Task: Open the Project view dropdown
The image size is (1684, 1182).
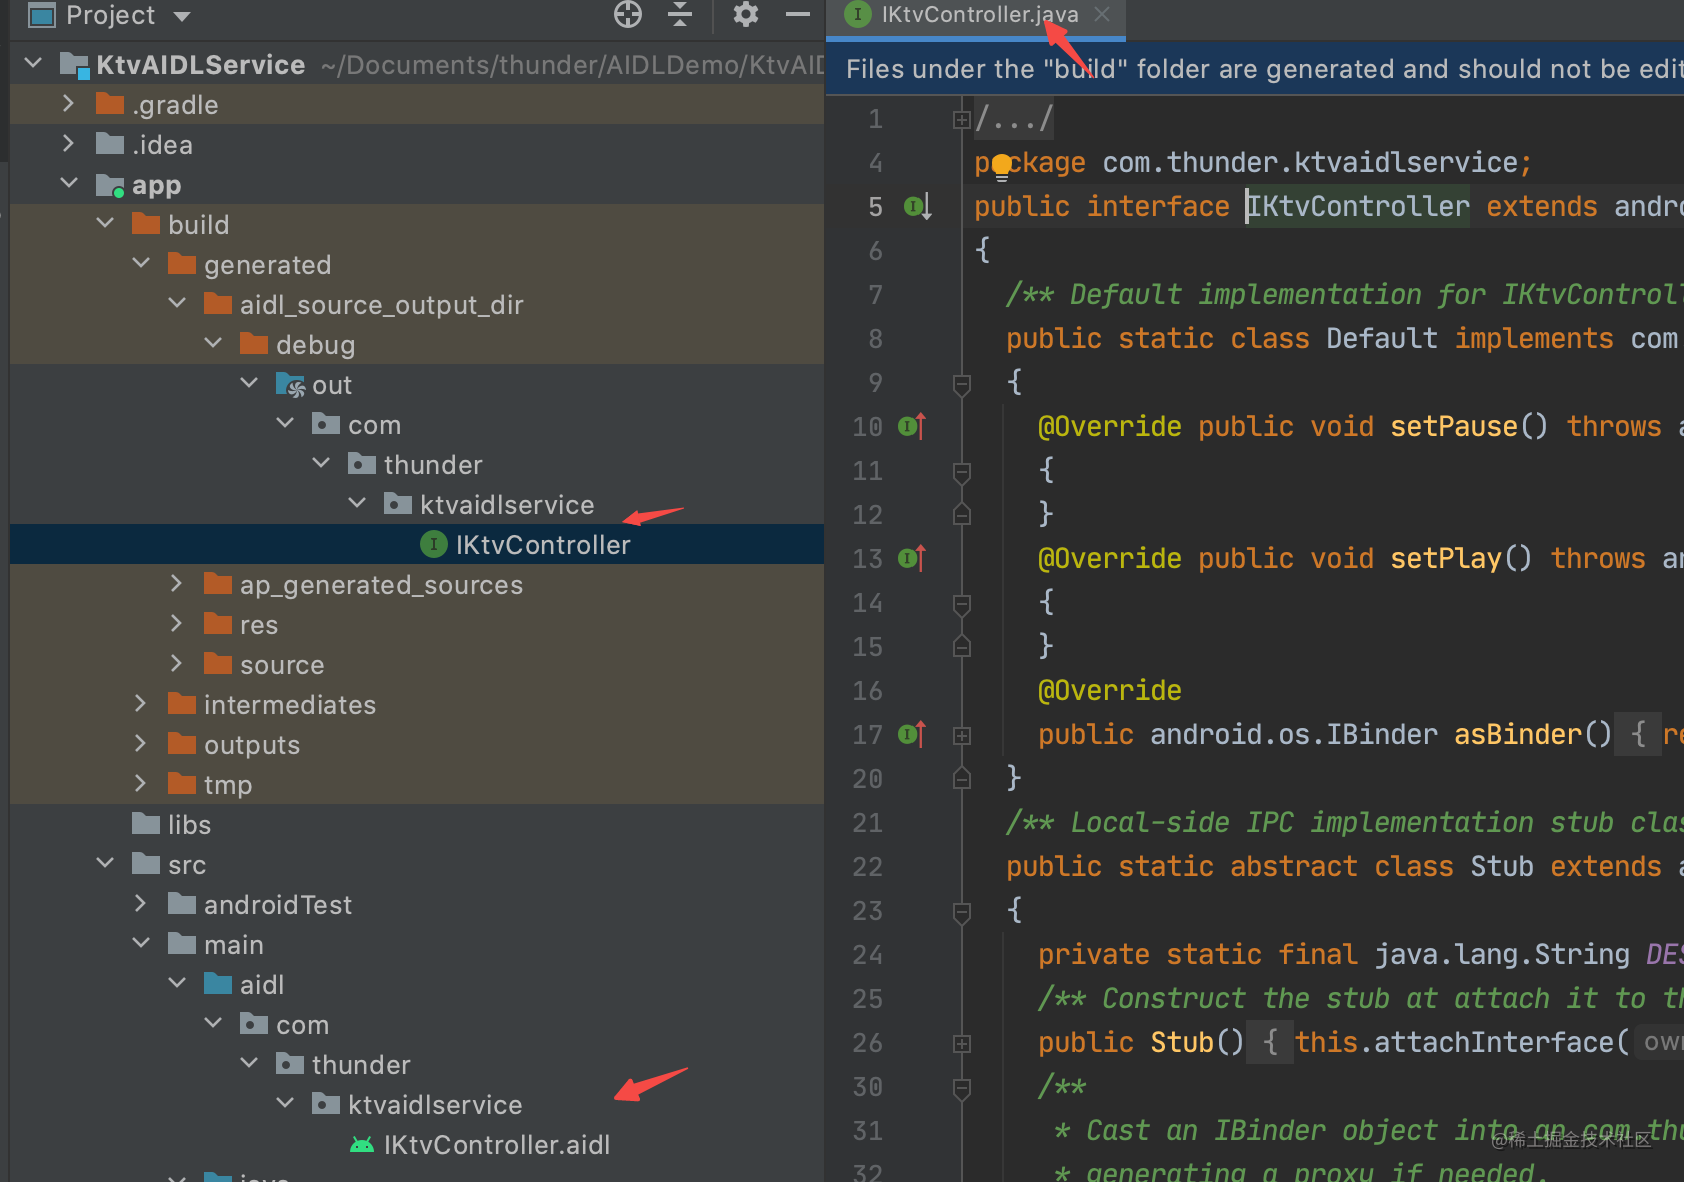Action: pyautogui.click(x=182, y=16)
